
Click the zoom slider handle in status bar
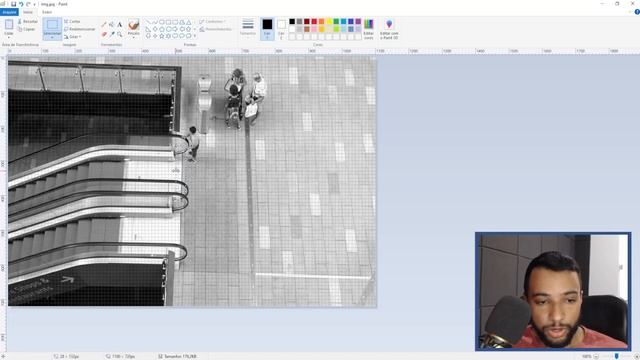pos(616,356)
